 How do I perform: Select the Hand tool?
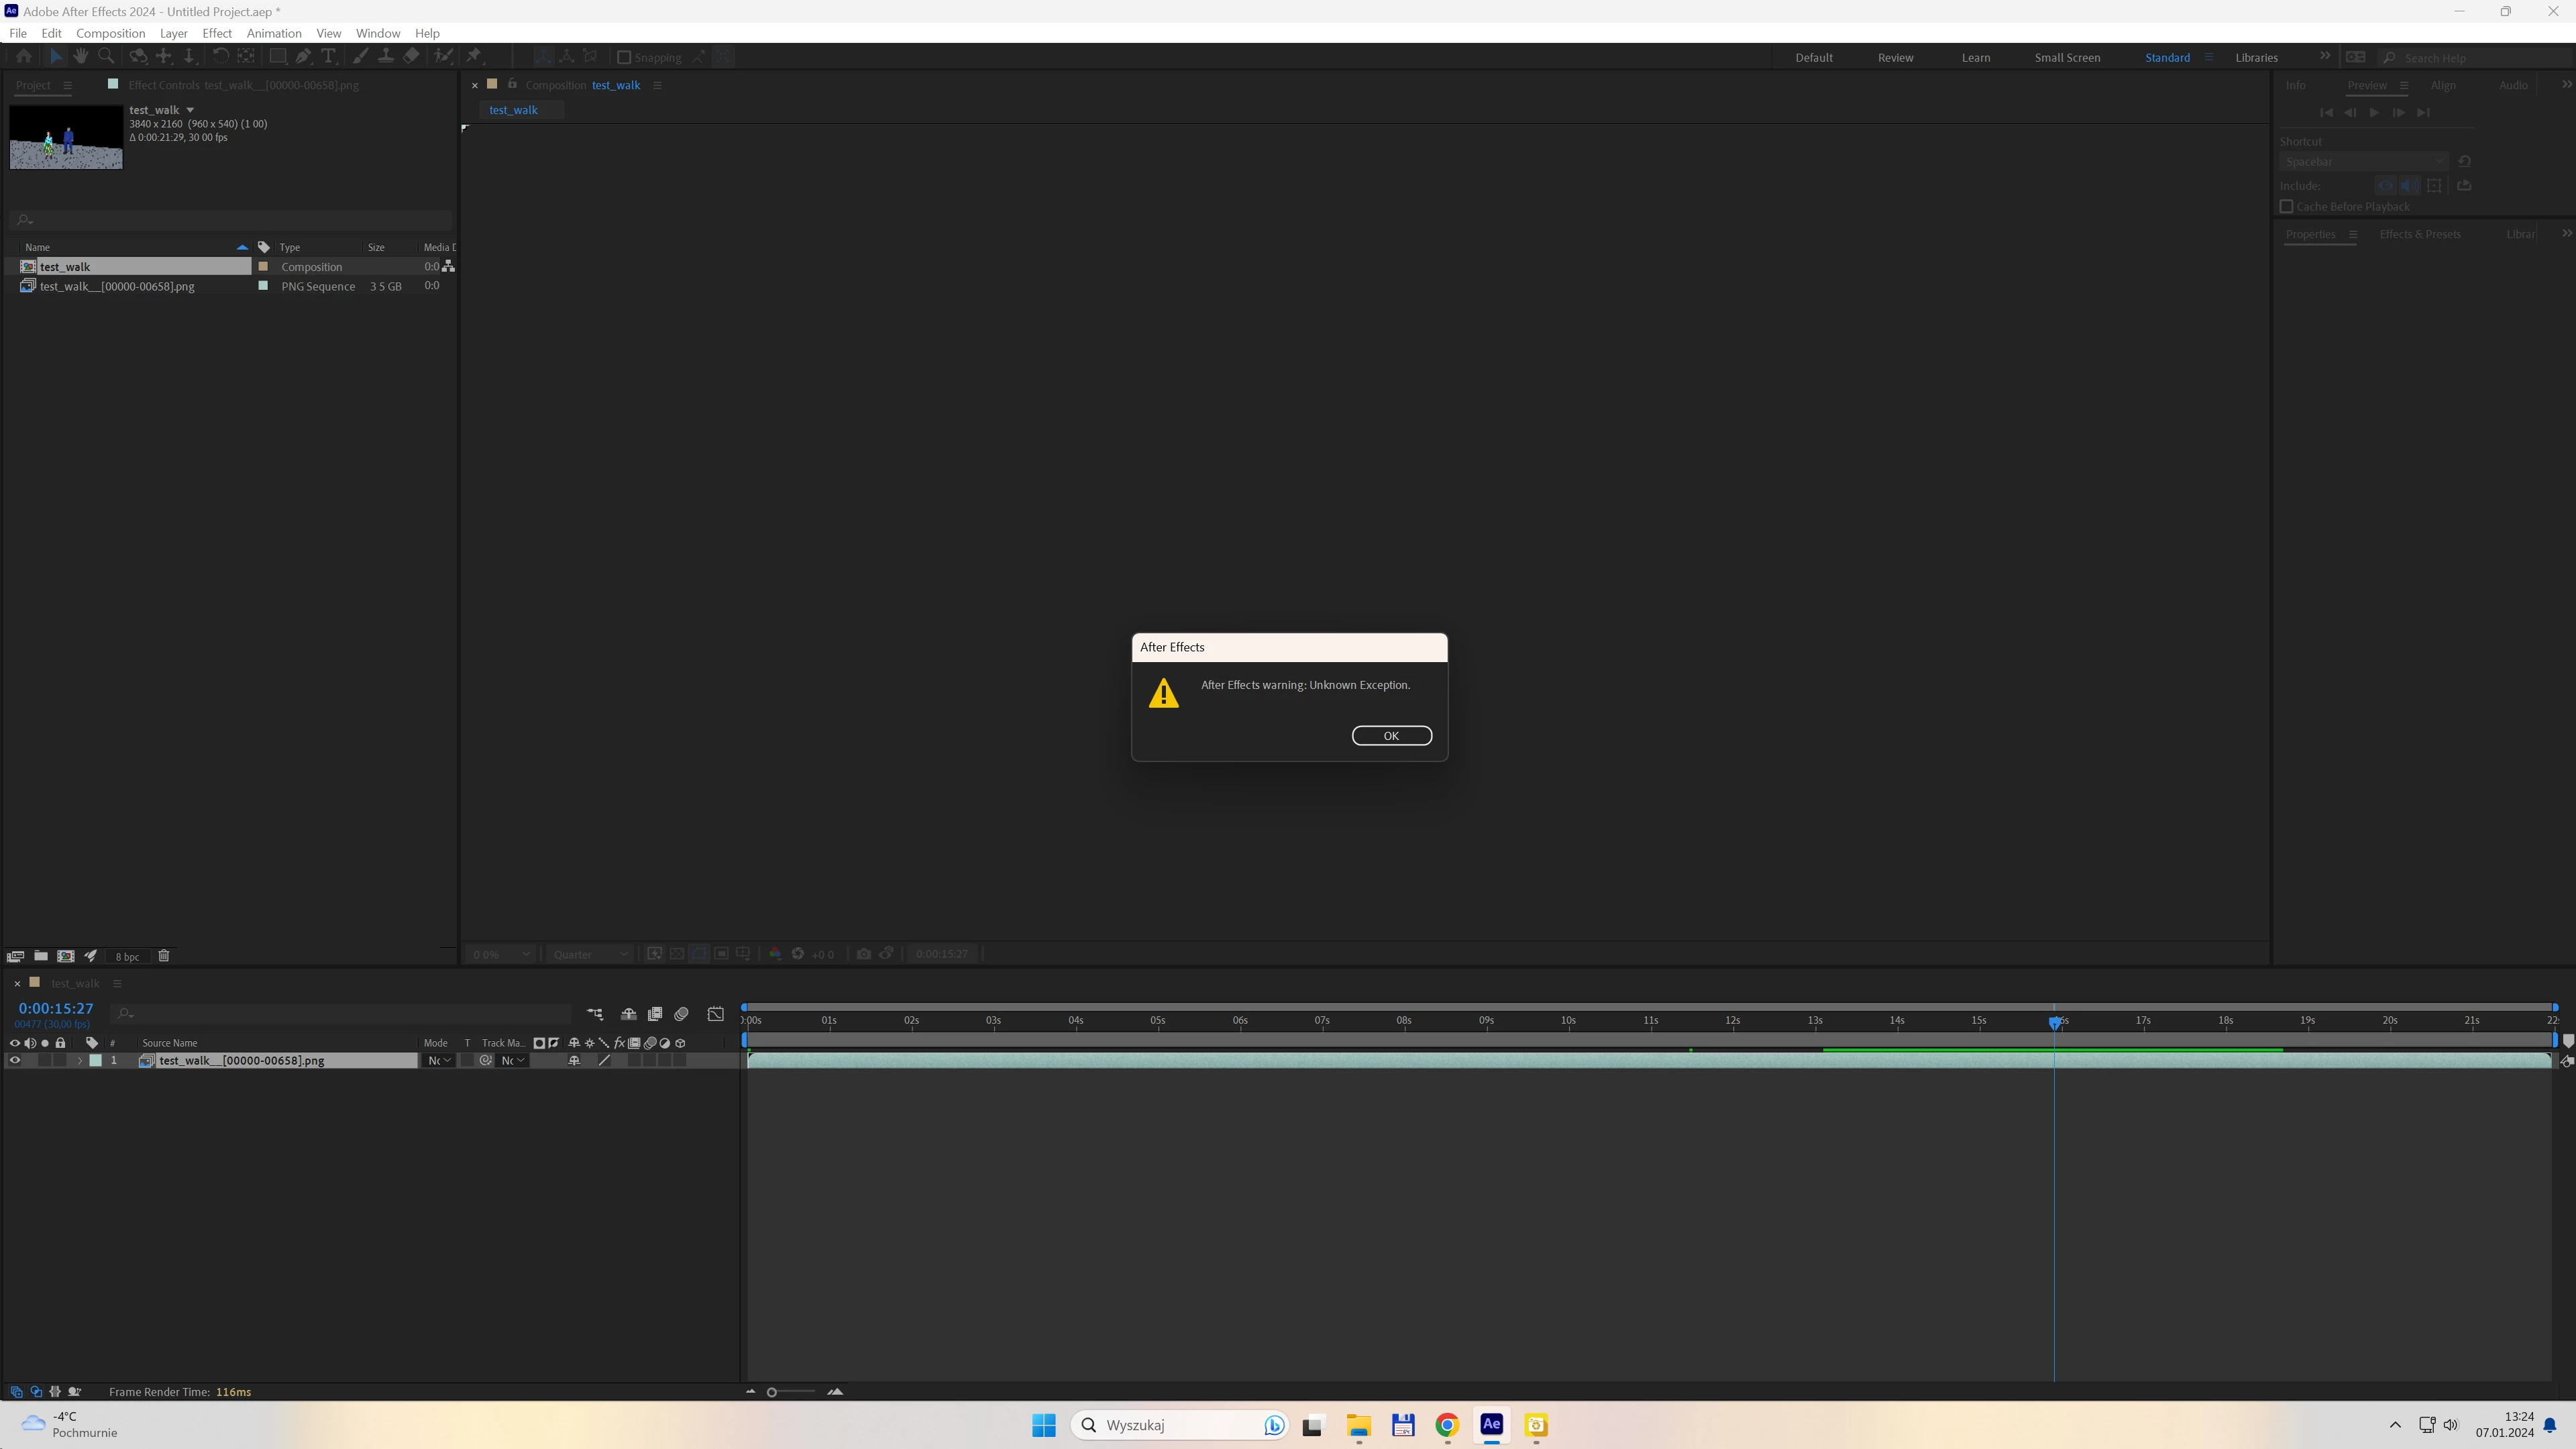[81, 57]
